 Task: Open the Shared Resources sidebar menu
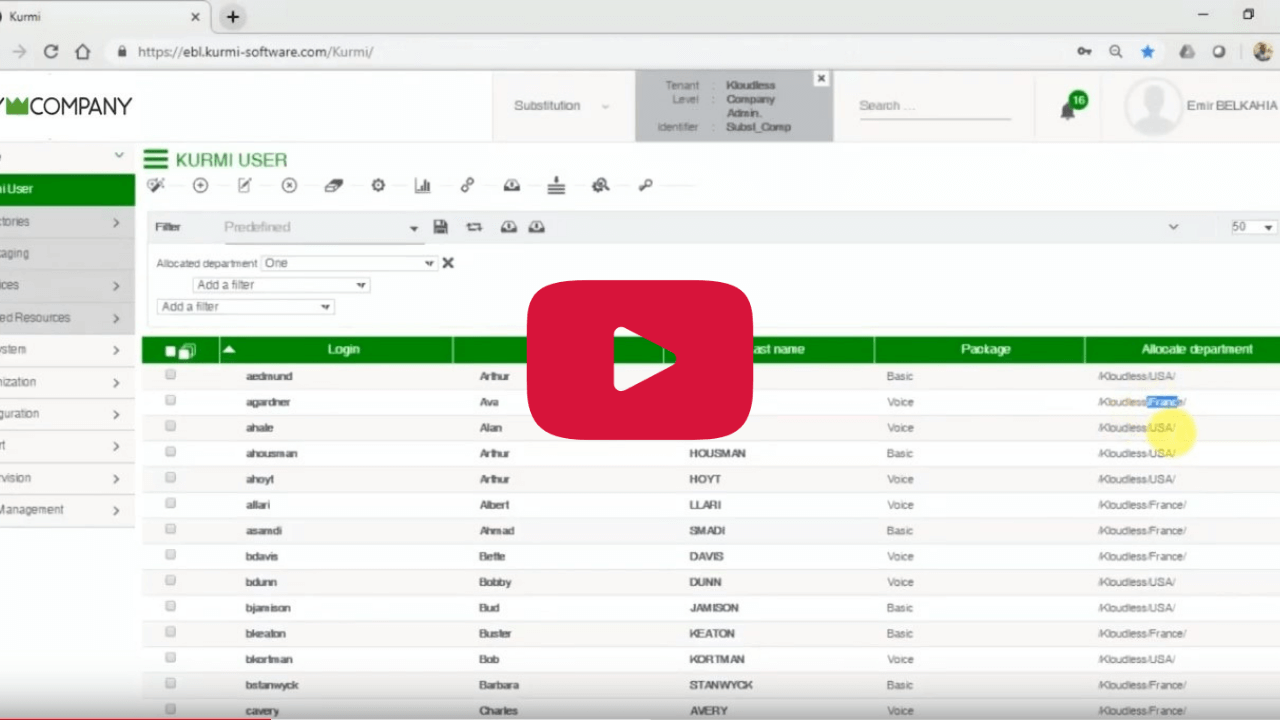[x=67, y=318]
